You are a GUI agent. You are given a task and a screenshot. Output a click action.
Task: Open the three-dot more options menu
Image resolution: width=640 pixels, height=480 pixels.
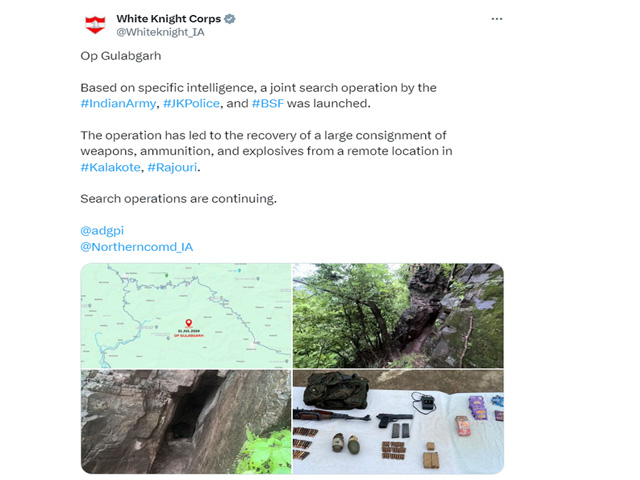pyautogui.click(x=497, y=19)
